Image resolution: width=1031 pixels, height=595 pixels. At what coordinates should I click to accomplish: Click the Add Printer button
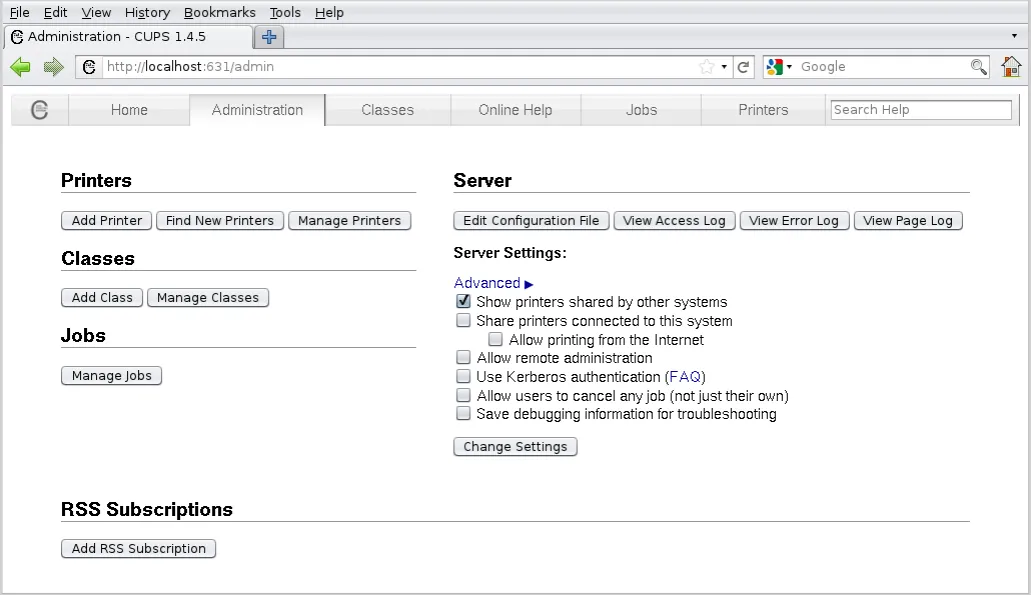106,220
